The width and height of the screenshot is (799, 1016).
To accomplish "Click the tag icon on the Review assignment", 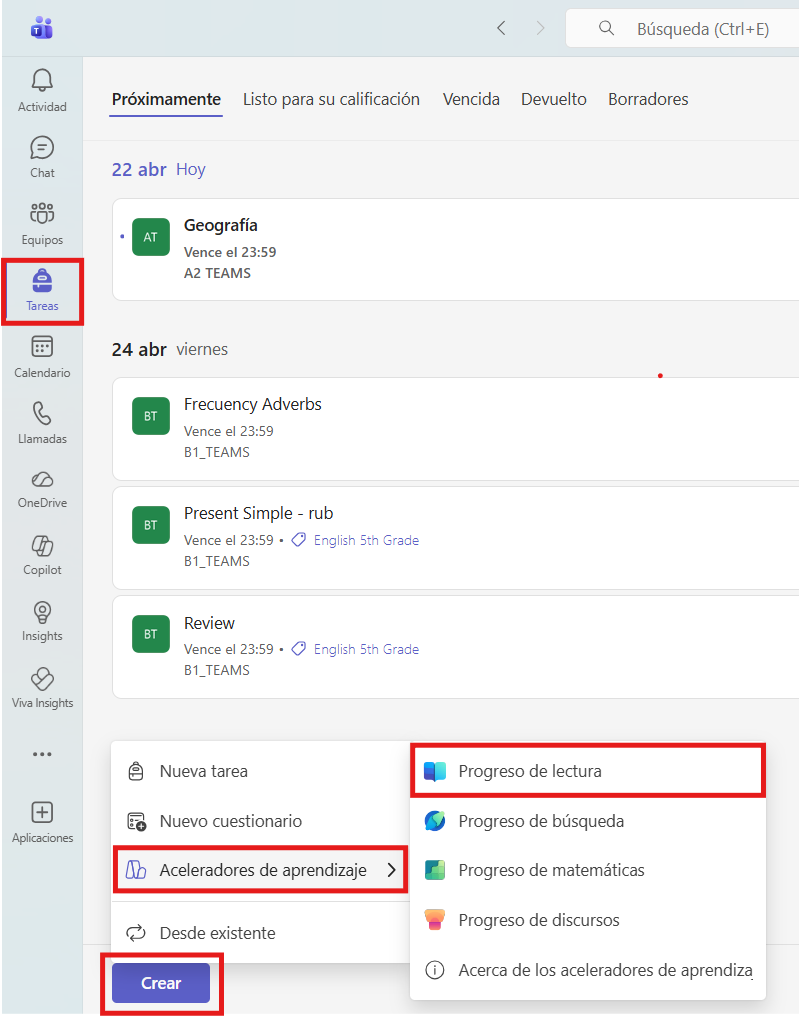I will coord(299,649).
